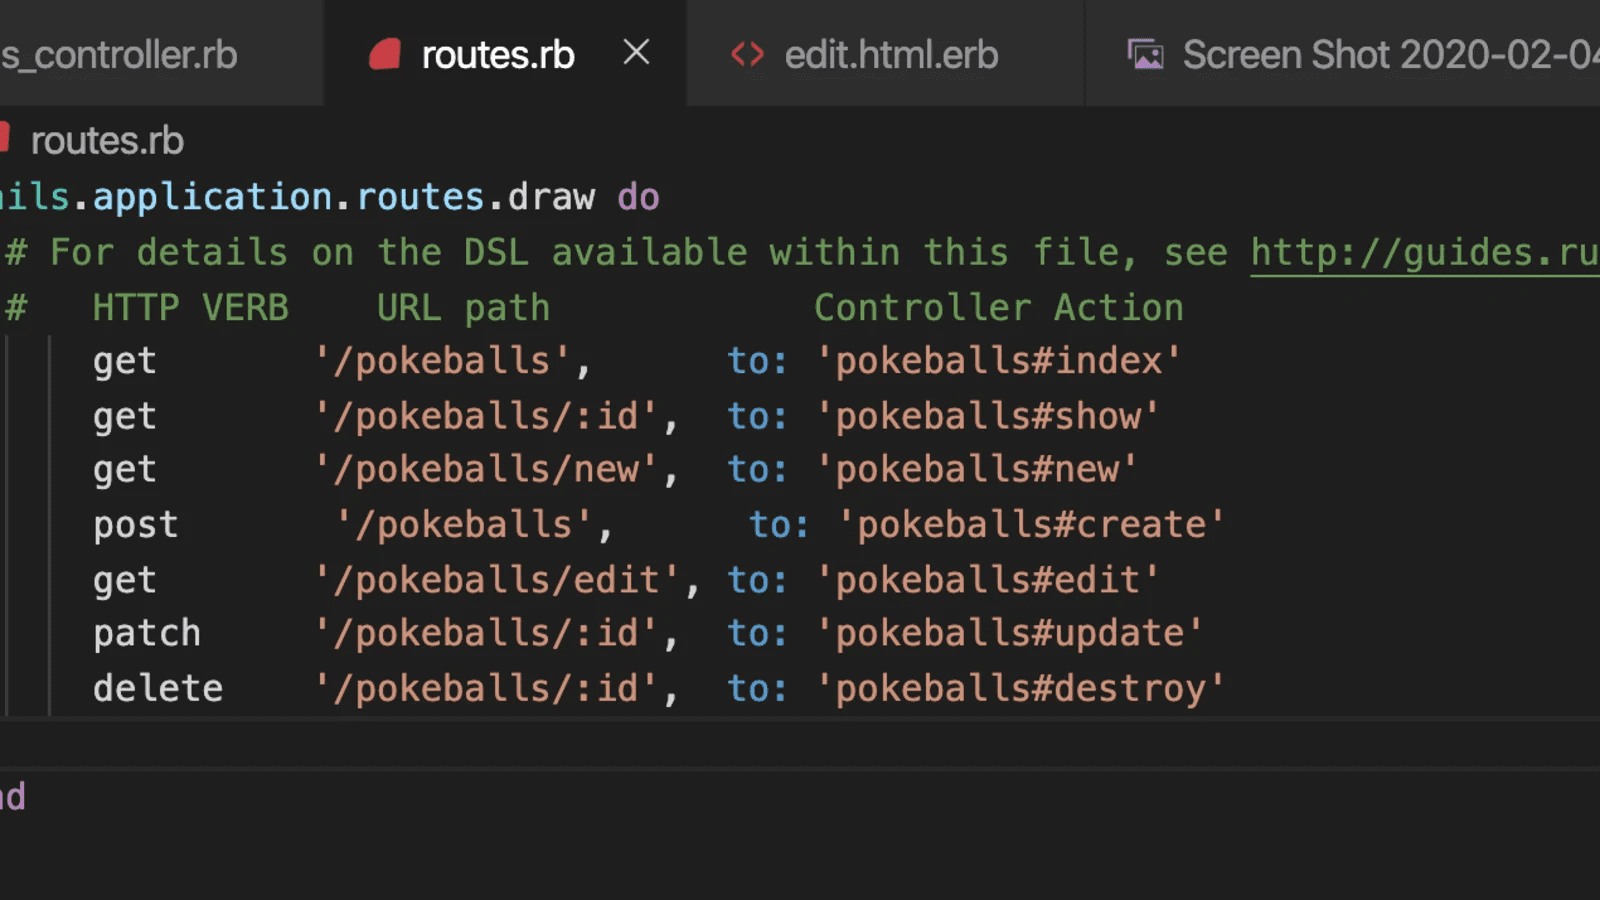Image resolution: width=1600 pixels, height=900 pixels.
Task: Click 'pokeballs#edit' controller action string
Action: 987,580
